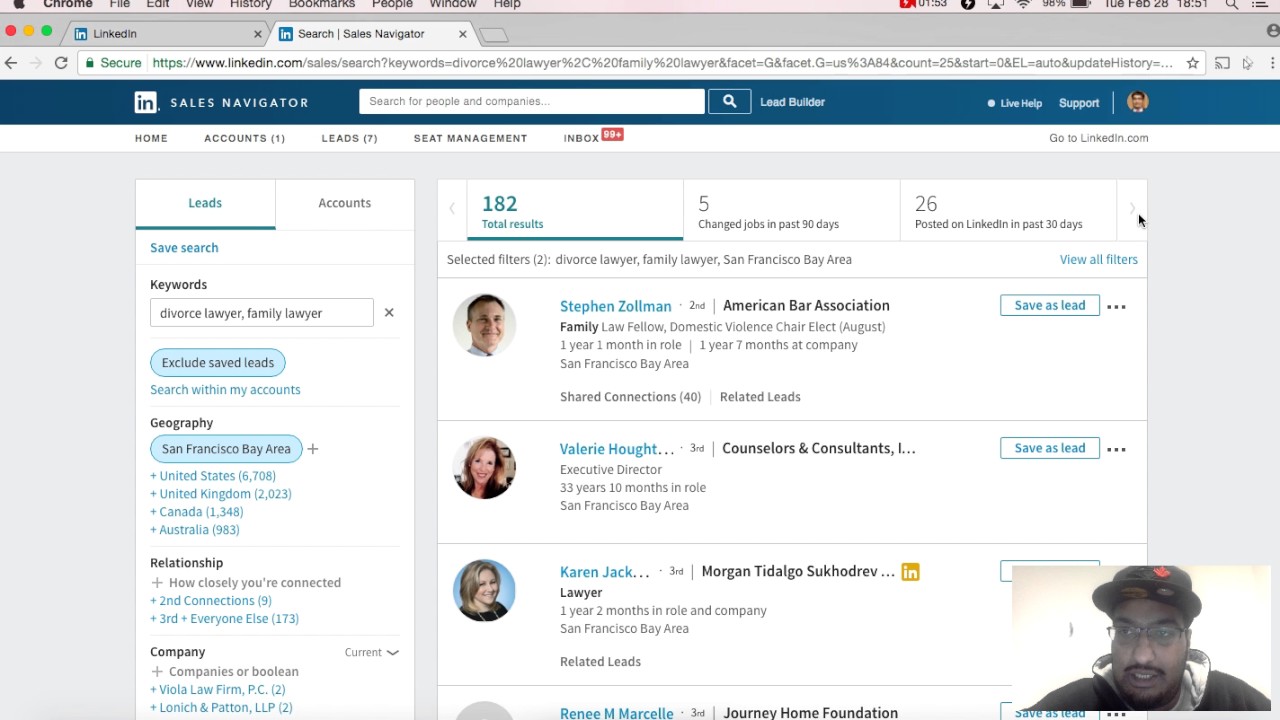Screen dimensions: 1280x720
Task: Open ACCOUNTS (1) in the navigation
Action: click(245, 138)
